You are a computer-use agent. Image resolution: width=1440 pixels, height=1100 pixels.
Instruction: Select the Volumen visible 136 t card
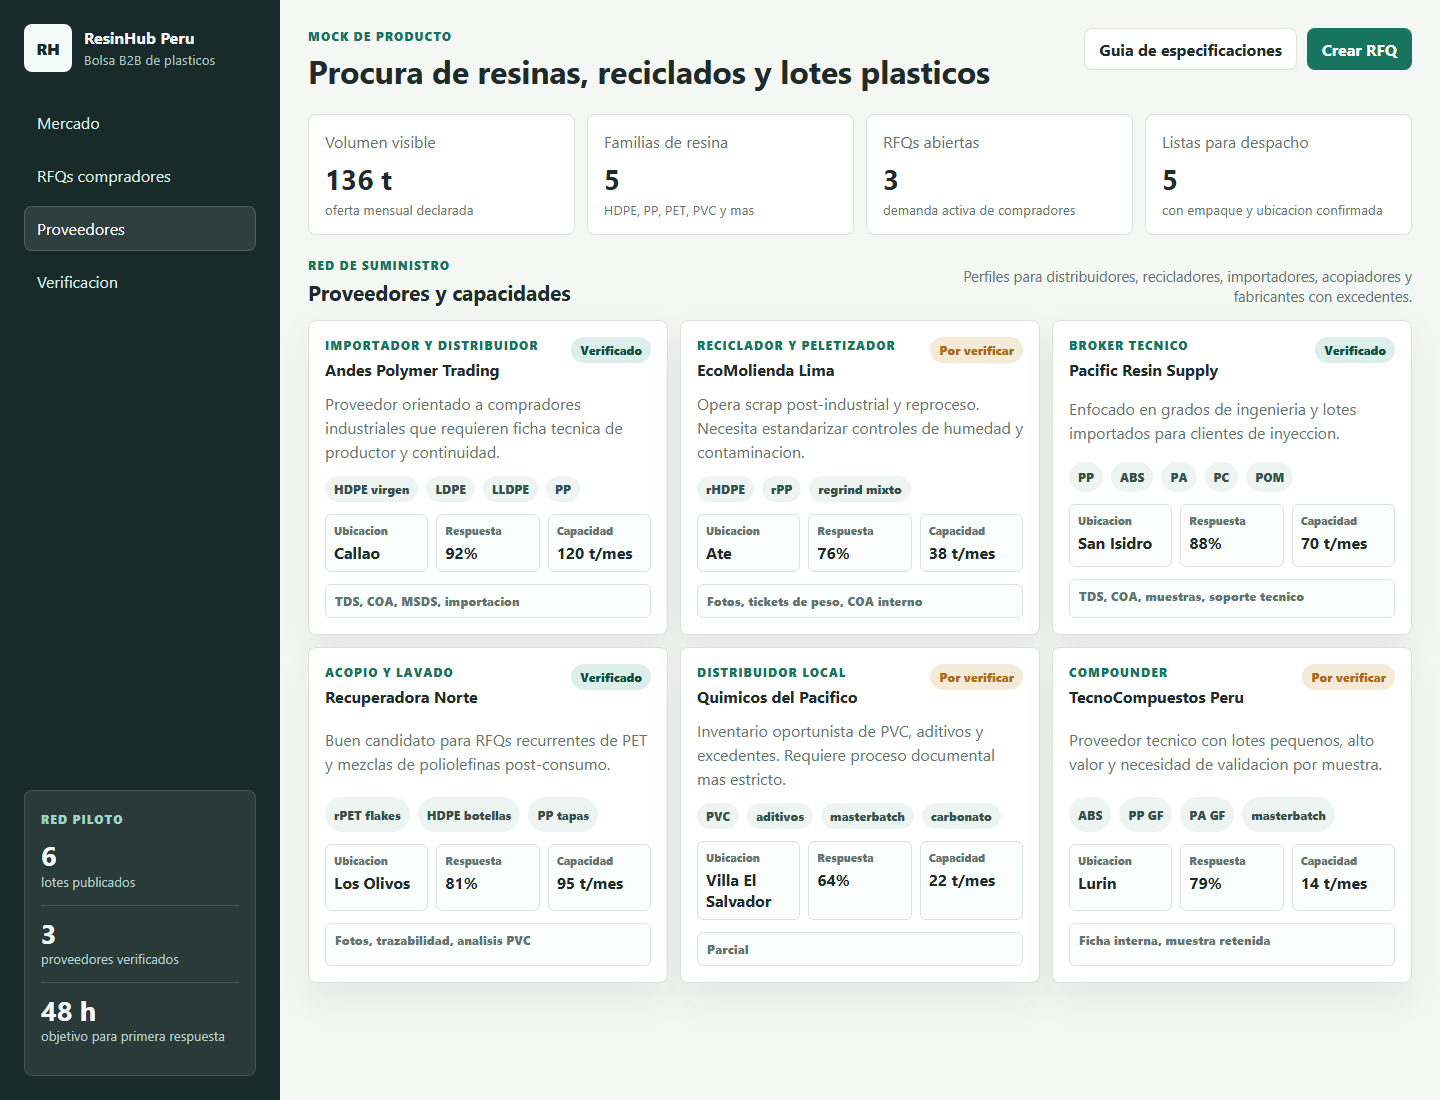coord(441,175)
